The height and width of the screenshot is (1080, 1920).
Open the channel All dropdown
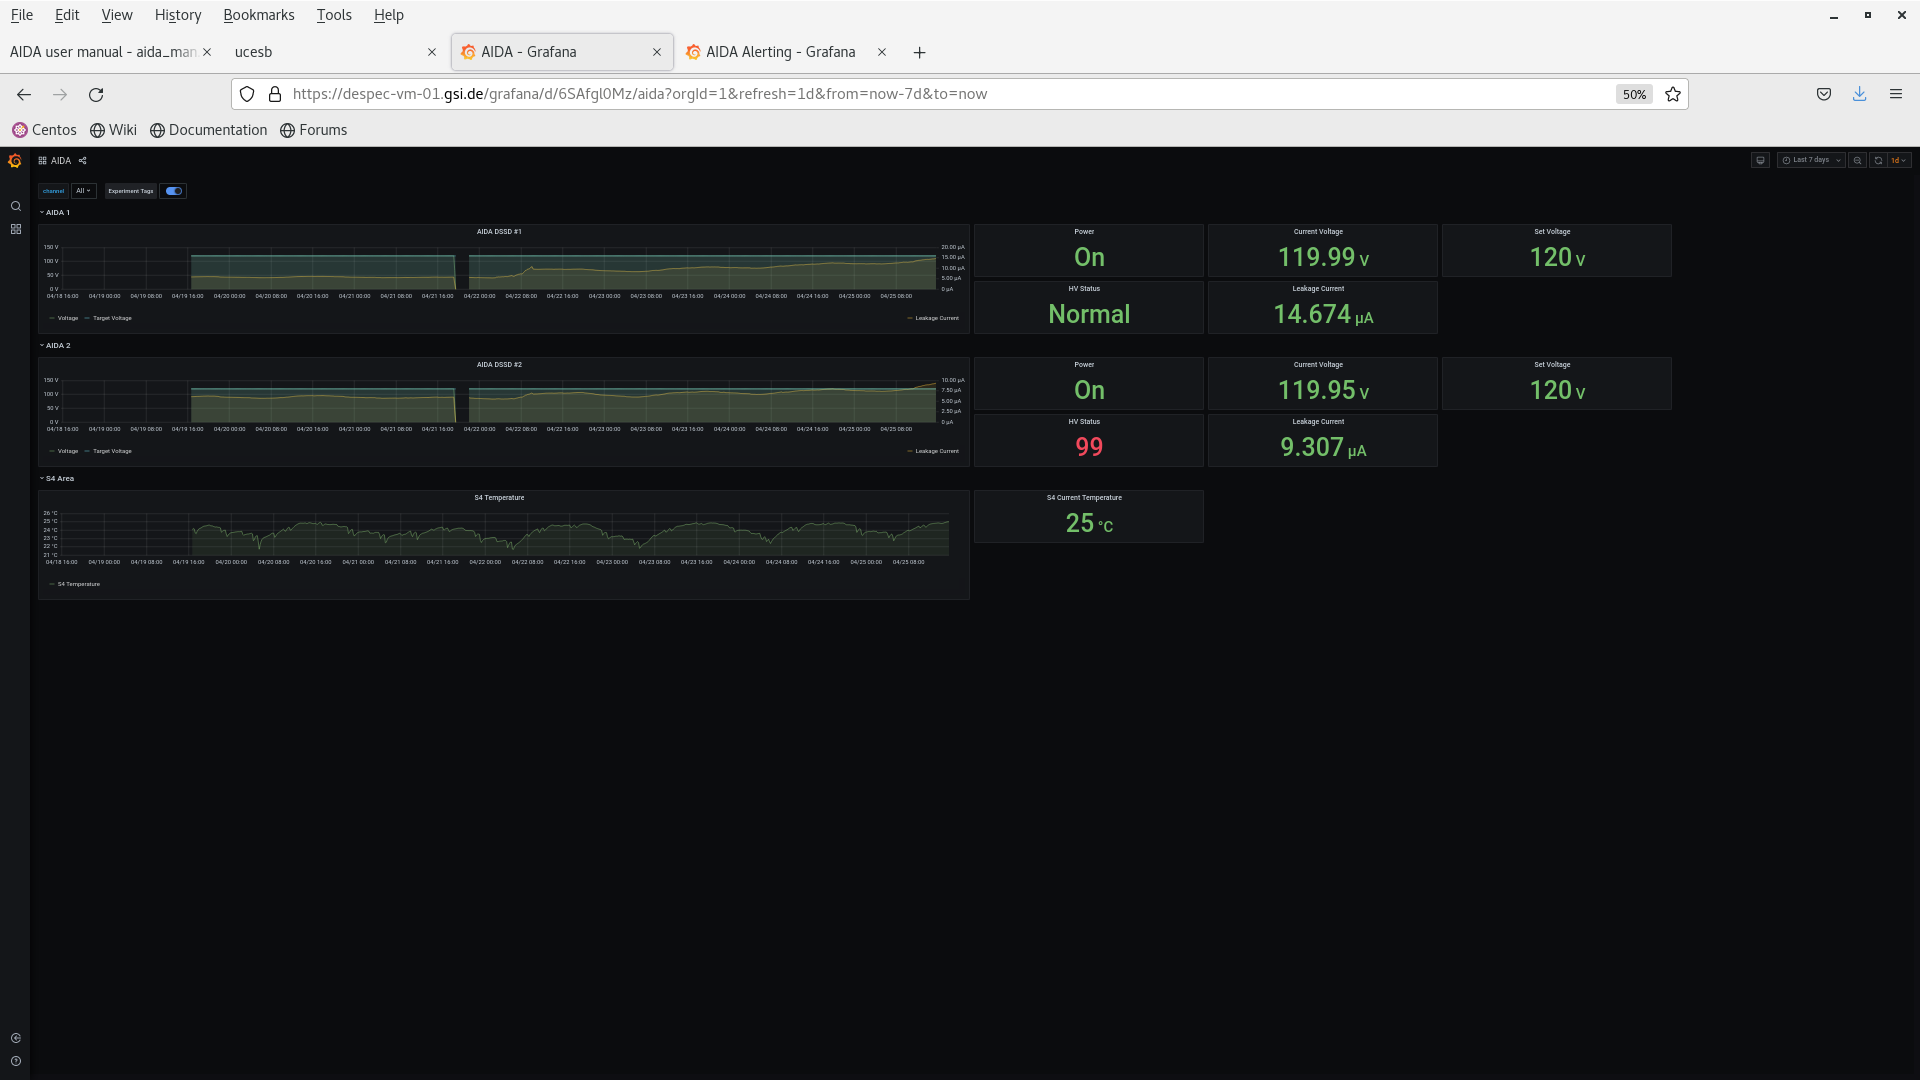pyautogui.click(x=83, y=191)
